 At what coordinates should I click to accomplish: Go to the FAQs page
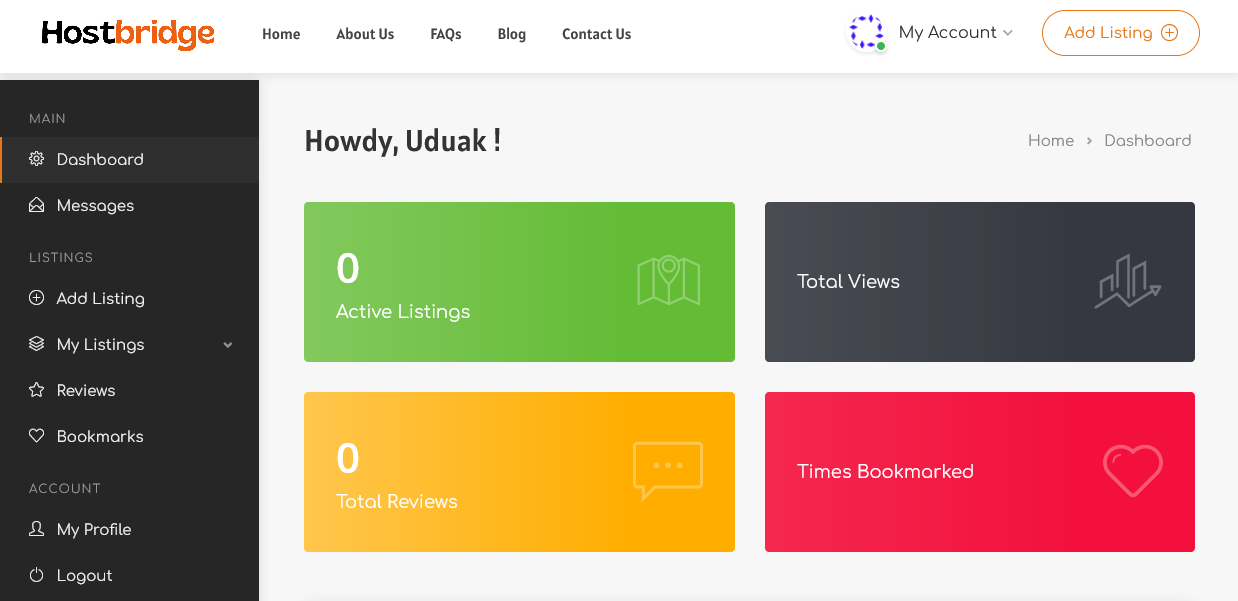tap(446, 34)
